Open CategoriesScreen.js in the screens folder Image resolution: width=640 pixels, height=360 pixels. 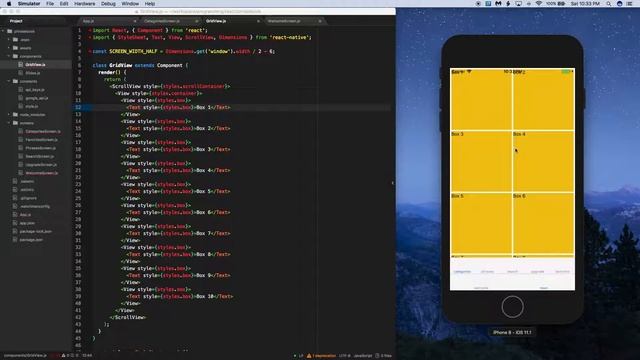pyautogui.click(x=43, y=131)
